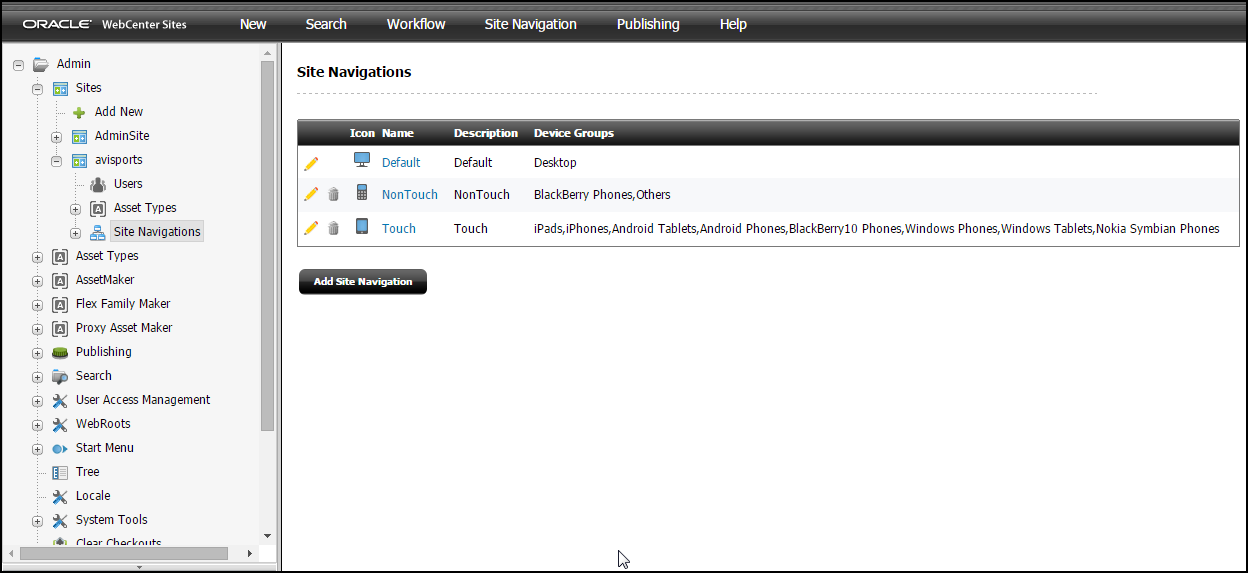Click the AdminSite site icon
Screen dimensions: 1248x573
79,136
